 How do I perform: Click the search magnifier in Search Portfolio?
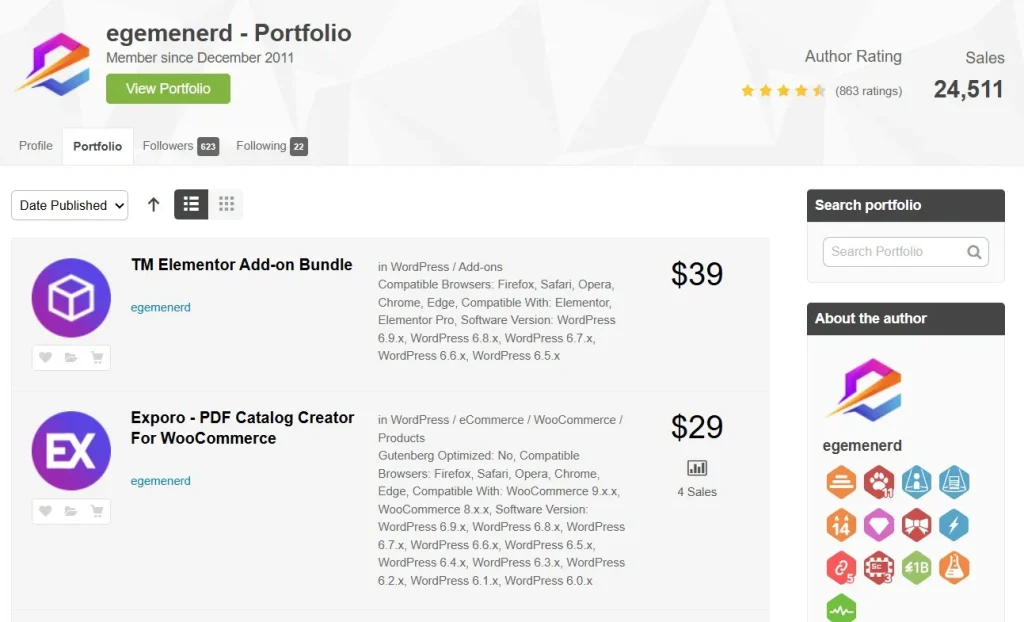tap(974, 252)
